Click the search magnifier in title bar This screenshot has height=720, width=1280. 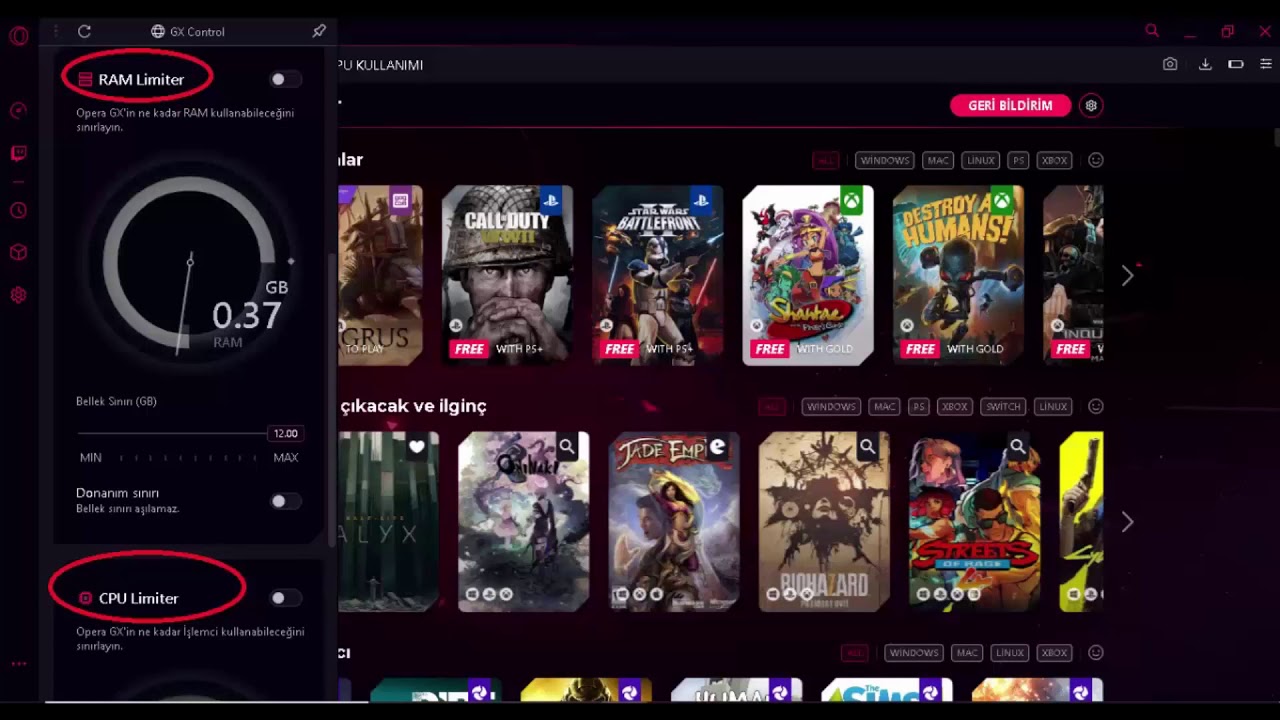(1152, 31)
